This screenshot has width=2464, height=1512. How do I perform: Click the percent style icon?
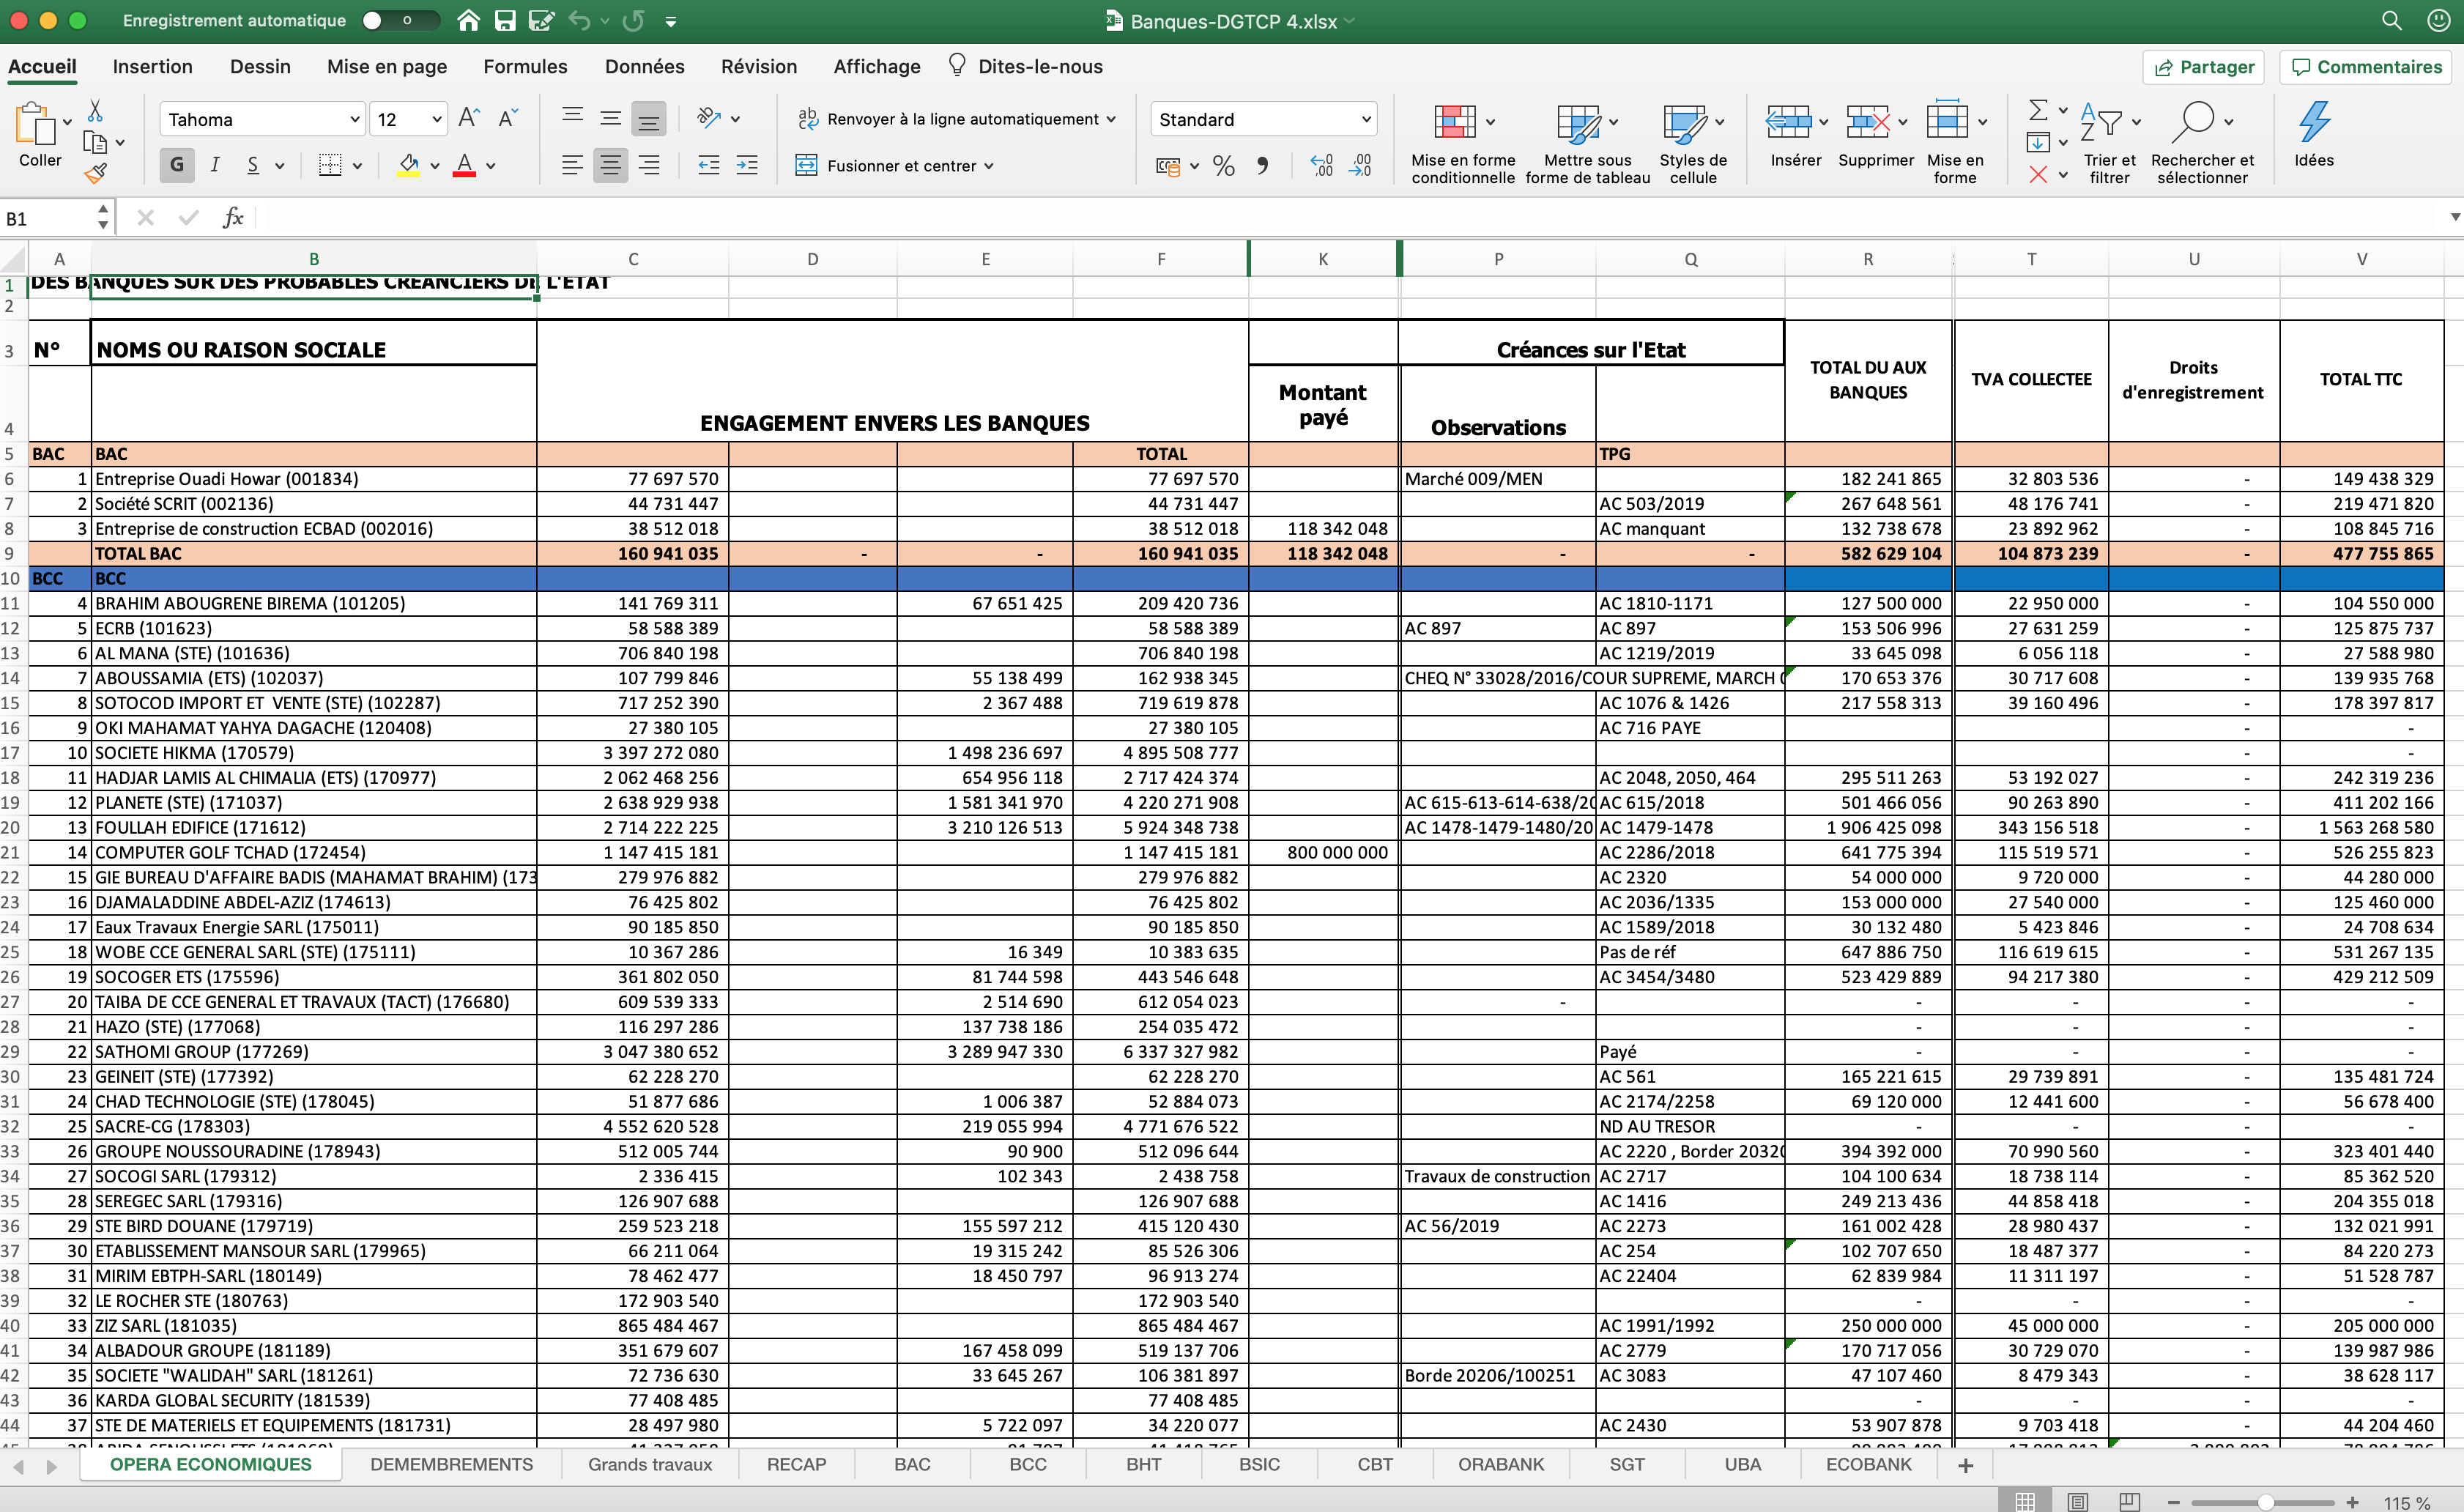click(x=1223, y=166)
